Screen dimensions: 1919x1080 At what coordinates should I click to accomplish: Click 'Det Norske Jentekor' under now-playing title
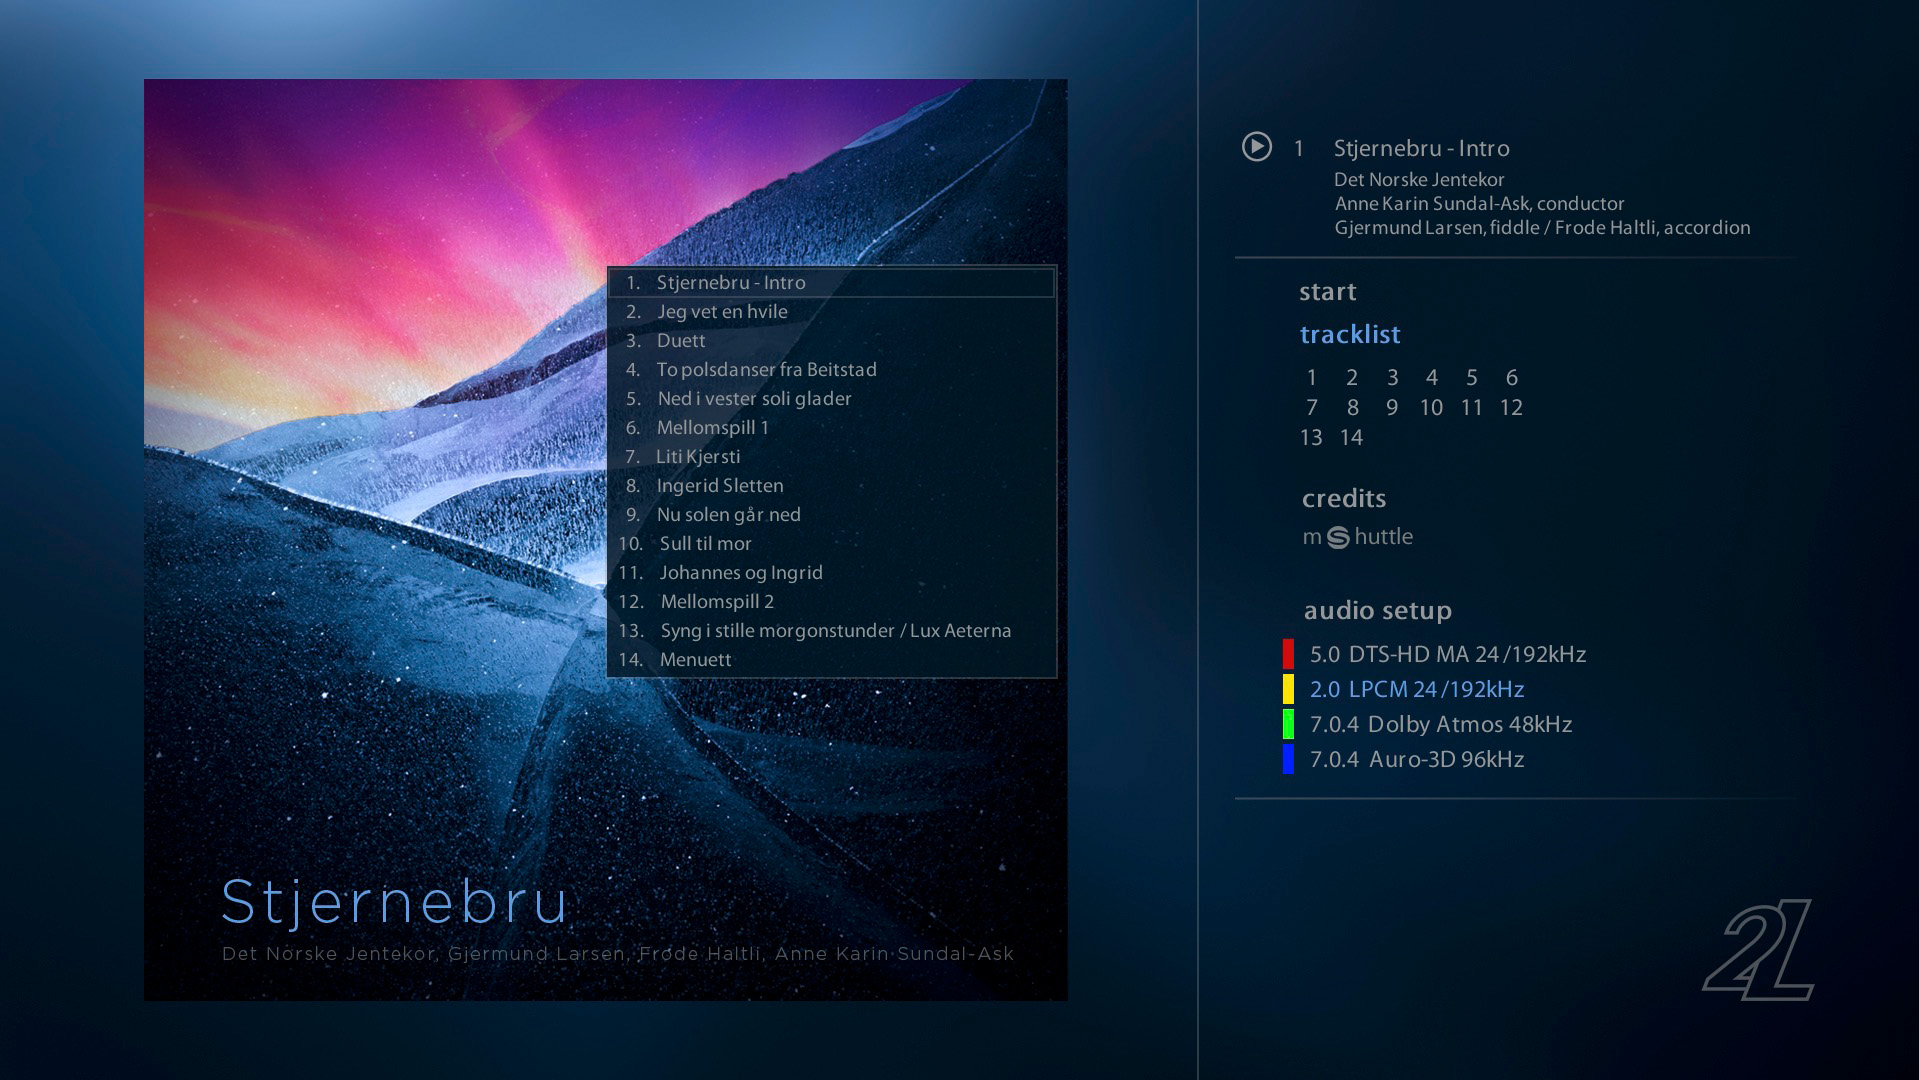coord(1419,180)
